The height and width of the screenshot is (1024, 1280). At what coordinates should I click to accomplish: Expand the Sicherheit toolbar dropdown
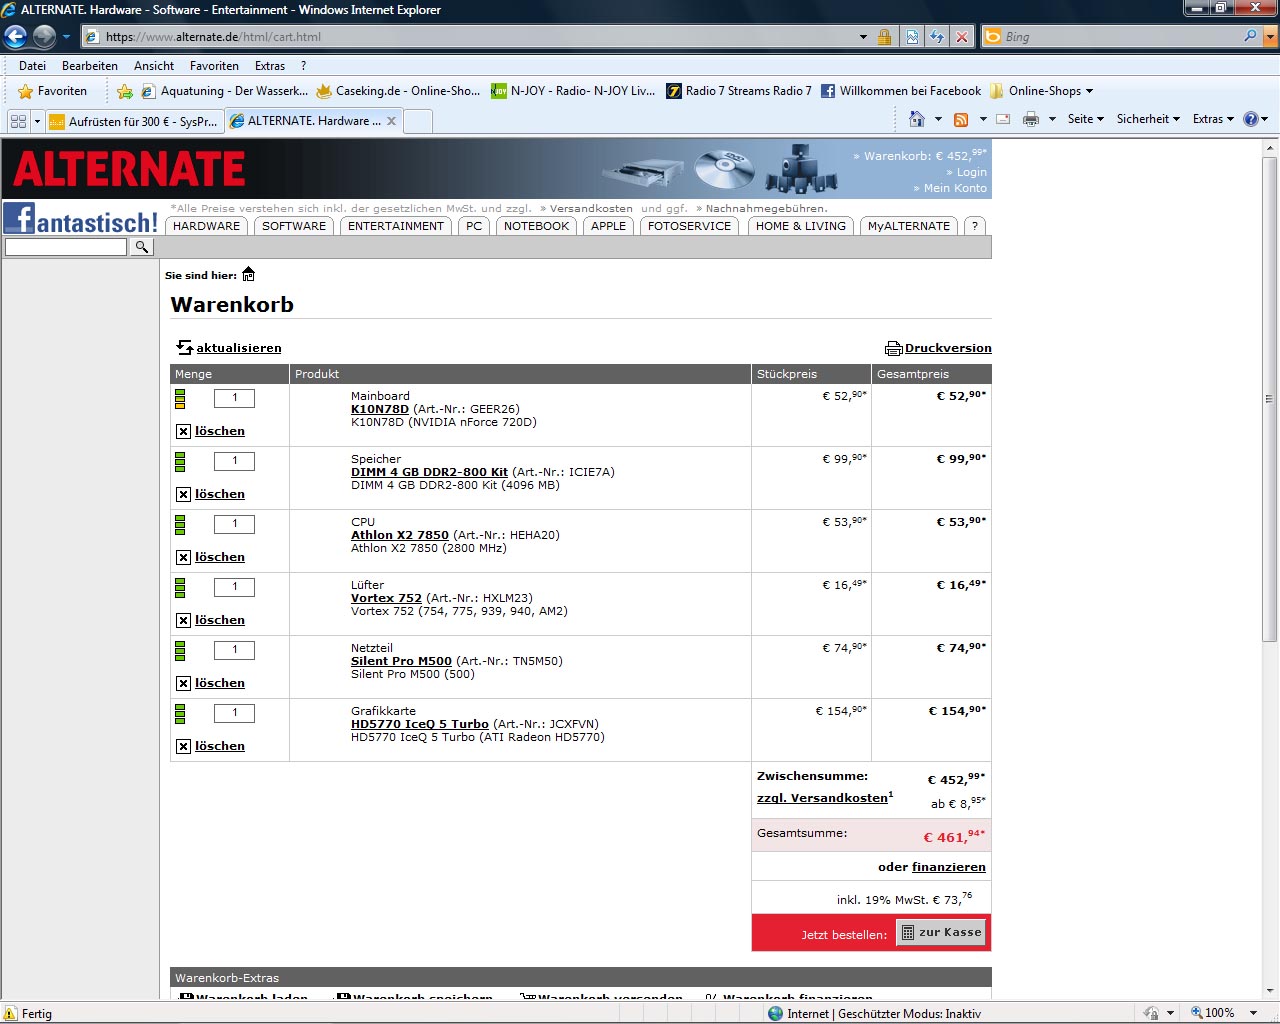point(1147,119)
